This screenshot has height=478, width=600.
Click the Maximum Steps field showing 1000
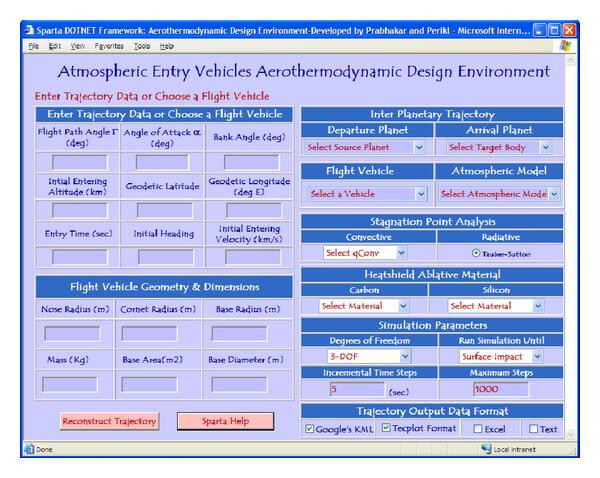(x=501, y=389)
